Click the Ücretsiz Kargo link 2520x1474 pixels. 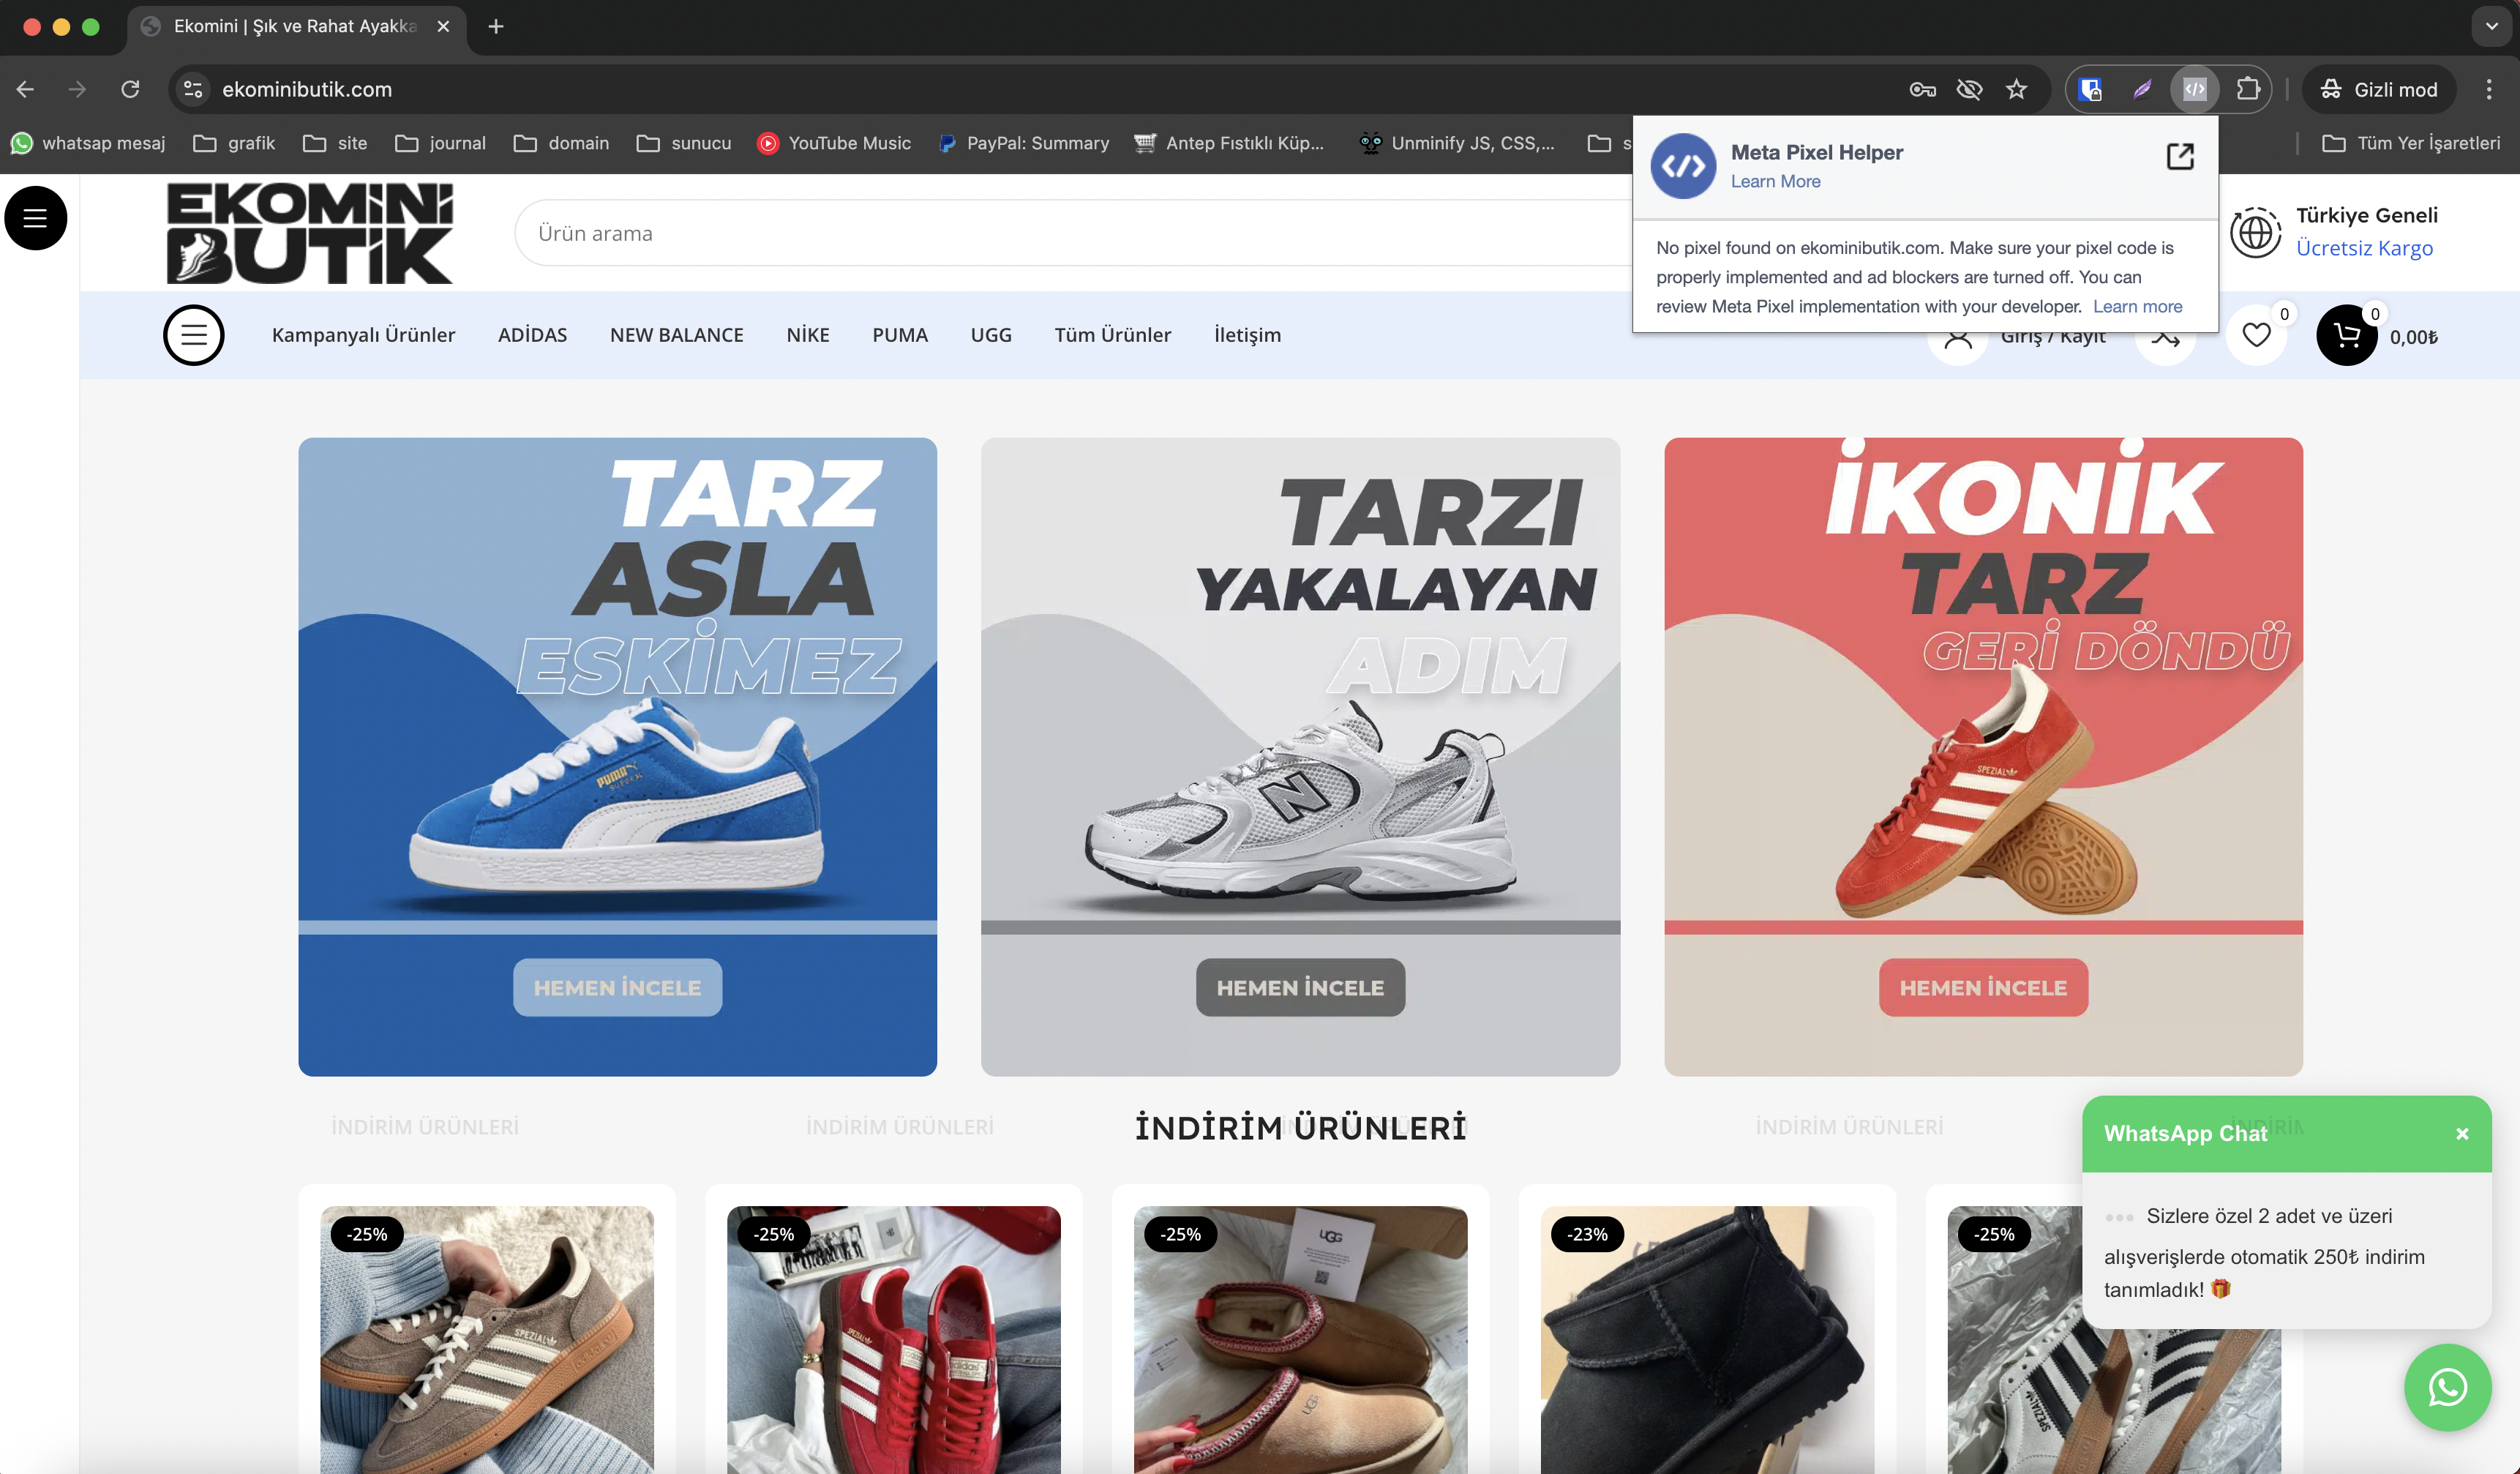pyautogui.click(x=2364, y=248)
